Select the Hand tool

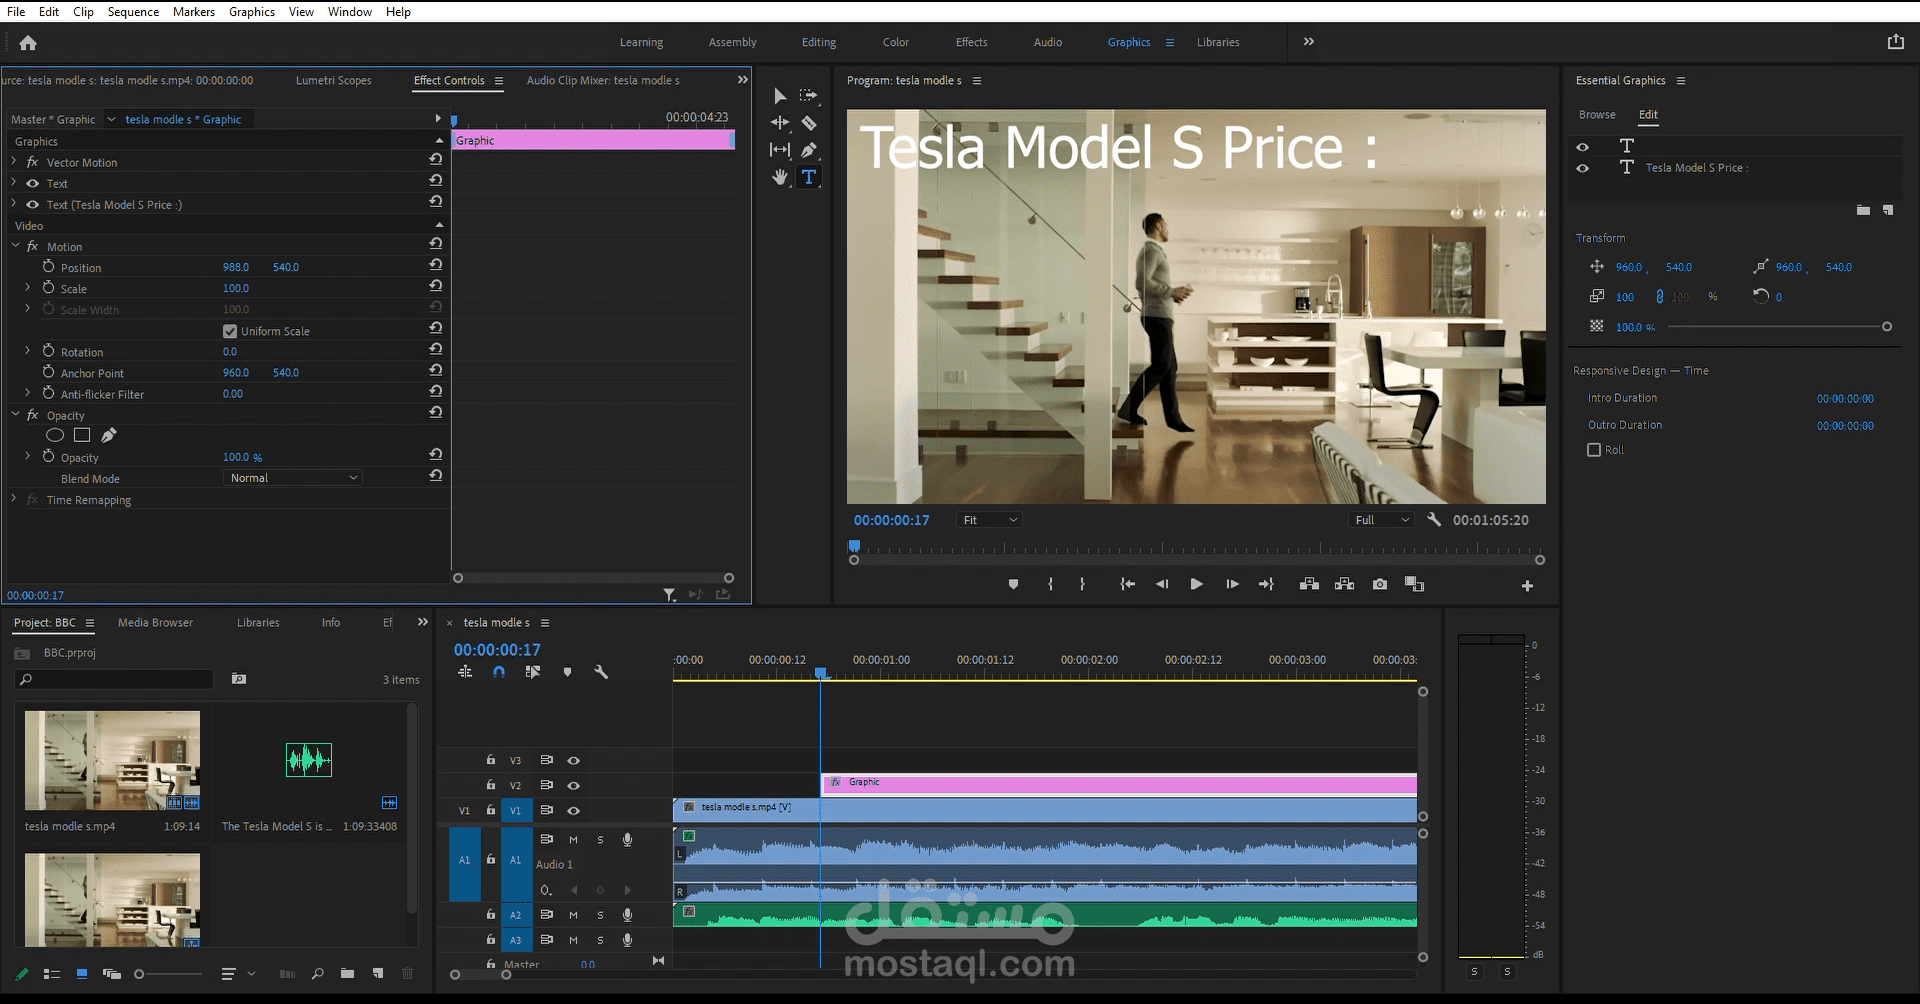pos(780,177)
